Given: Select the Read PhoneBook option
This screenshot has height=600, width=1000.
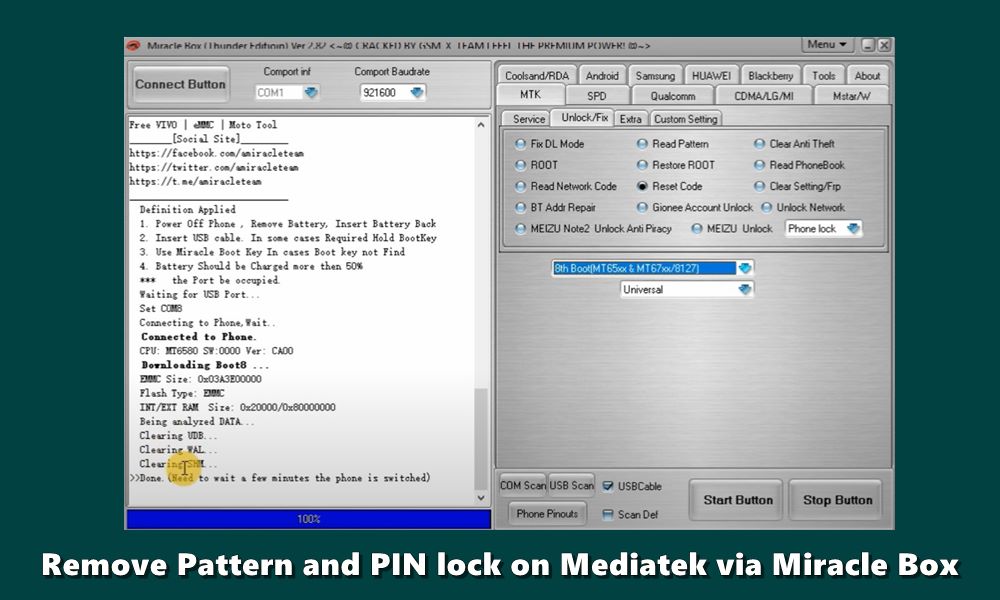Looking at the screenshot, I should click(759, 165).
